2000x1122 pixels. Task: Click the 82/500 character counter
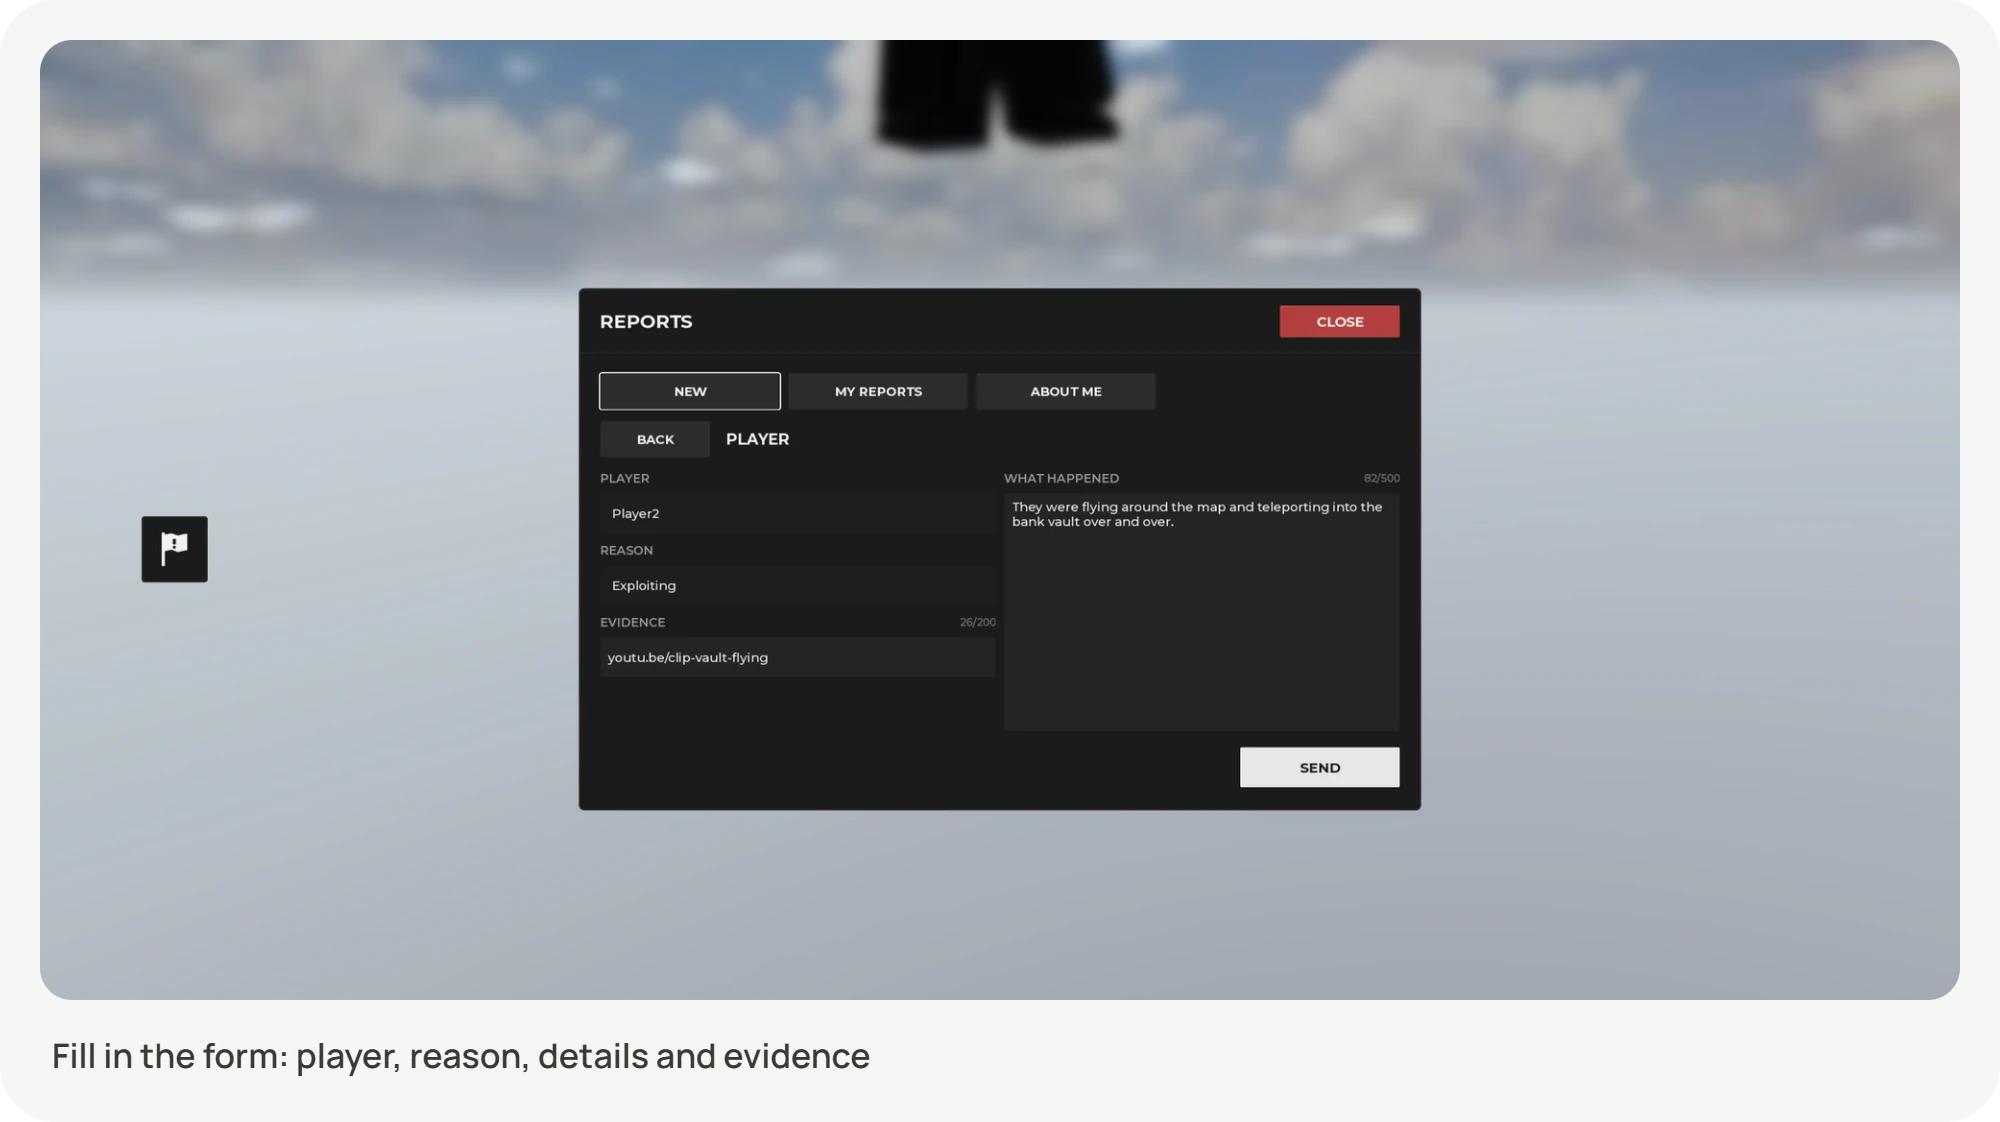[x=1381, y=478]
